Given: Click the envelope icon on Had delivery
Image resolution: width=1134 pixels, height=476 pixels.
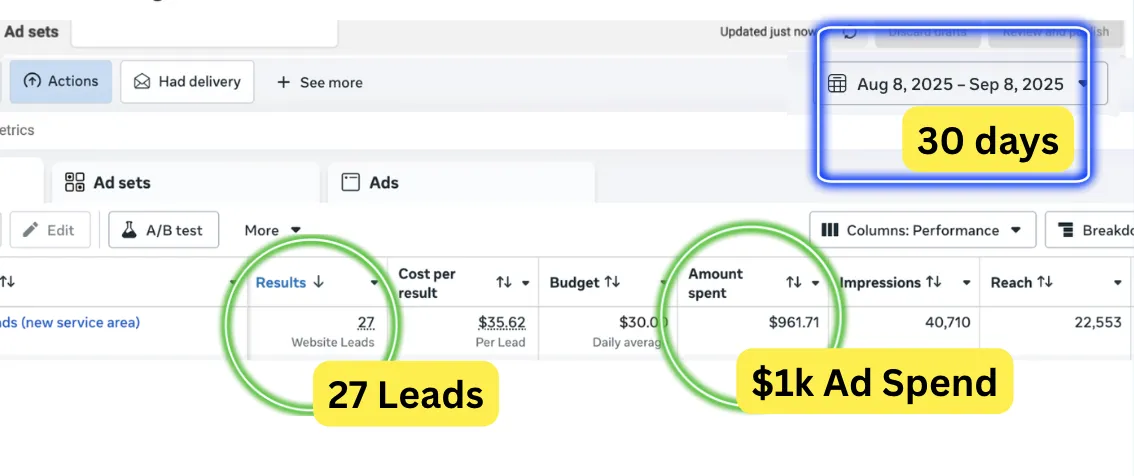Looking at the screenshot, I should (x=142, y=82).
